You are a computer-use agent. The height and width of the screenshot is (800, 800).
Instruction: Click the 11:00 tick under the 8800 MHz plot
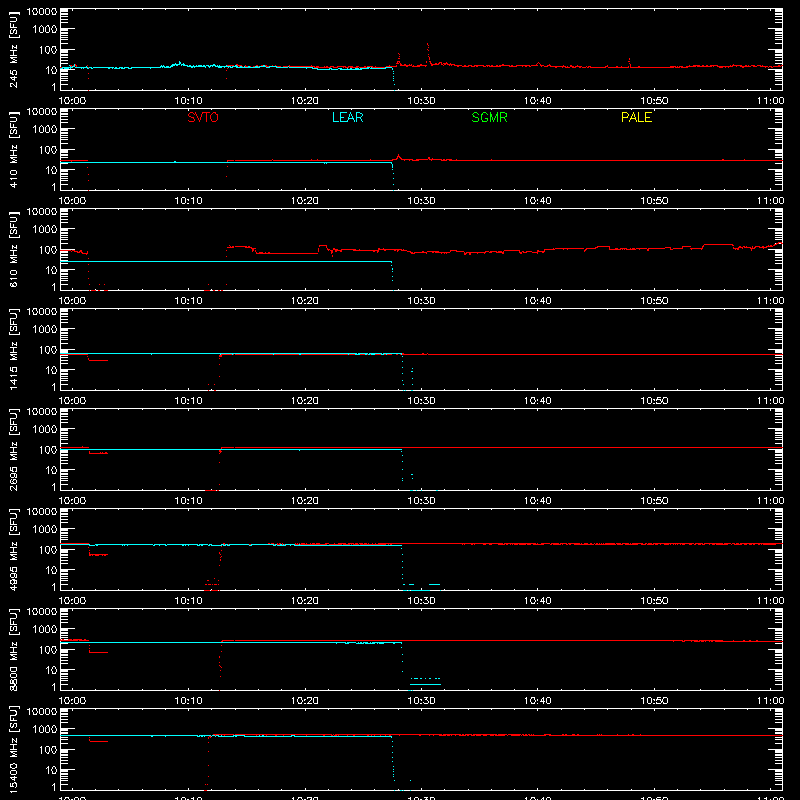[770, 701]
